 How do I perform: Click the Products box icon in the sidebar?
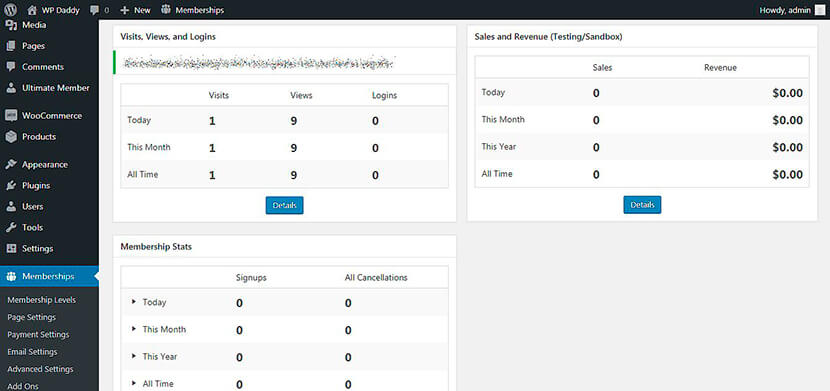click(11, 137)
